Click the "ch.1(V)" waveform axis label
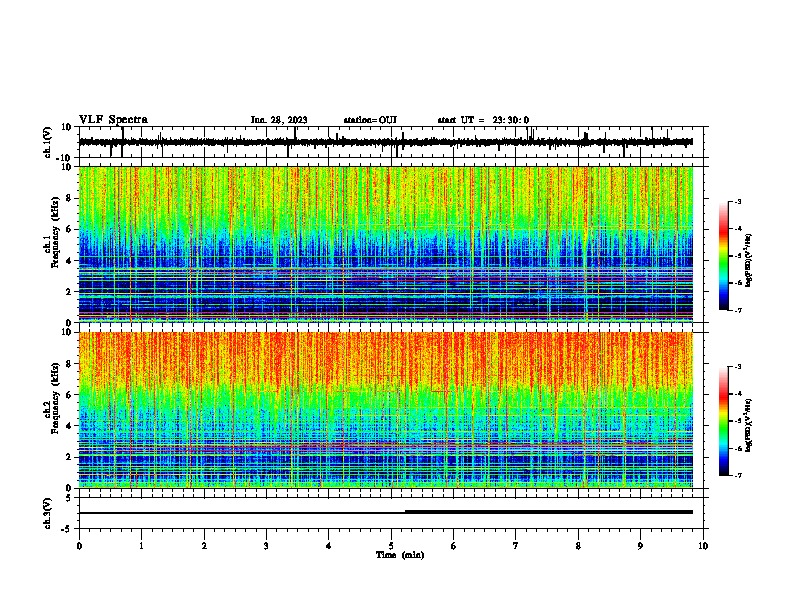Viewport: 792px width, 612px height. (48, 142)
